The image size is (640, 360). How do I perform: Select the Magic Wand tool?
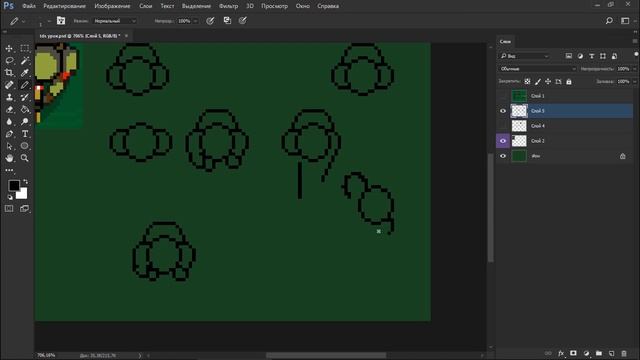24,61
